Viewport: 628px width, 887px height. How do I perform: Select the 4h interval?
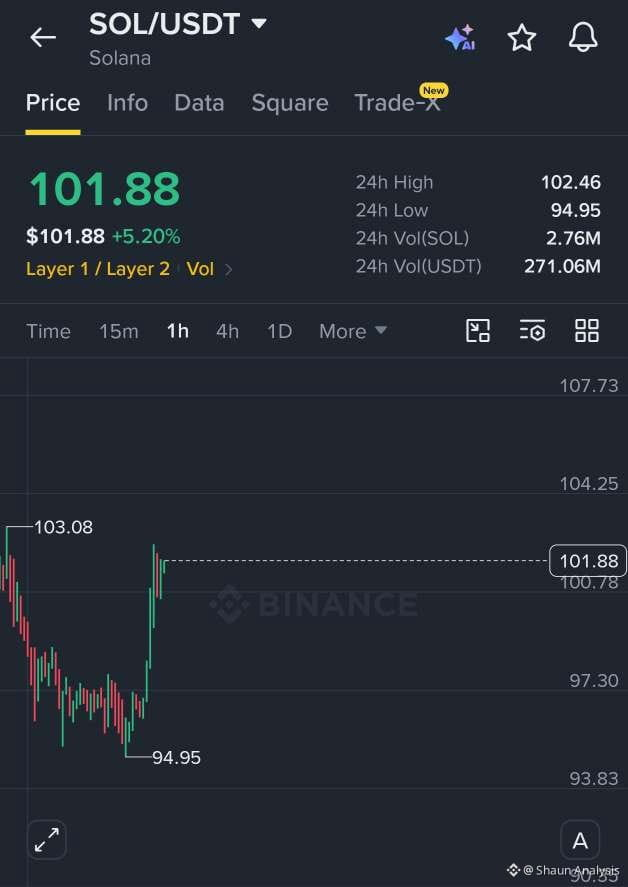(x=227, y=331)
